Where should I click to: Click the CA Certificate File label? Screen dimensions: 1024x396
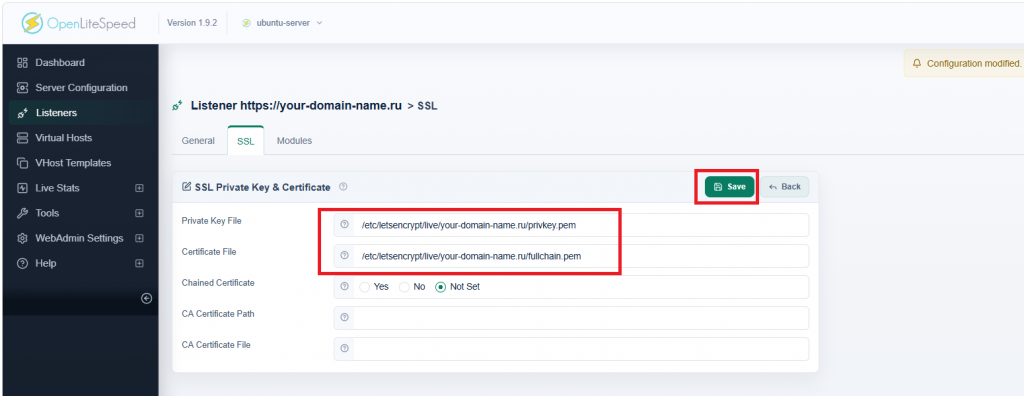coord(216,344)
